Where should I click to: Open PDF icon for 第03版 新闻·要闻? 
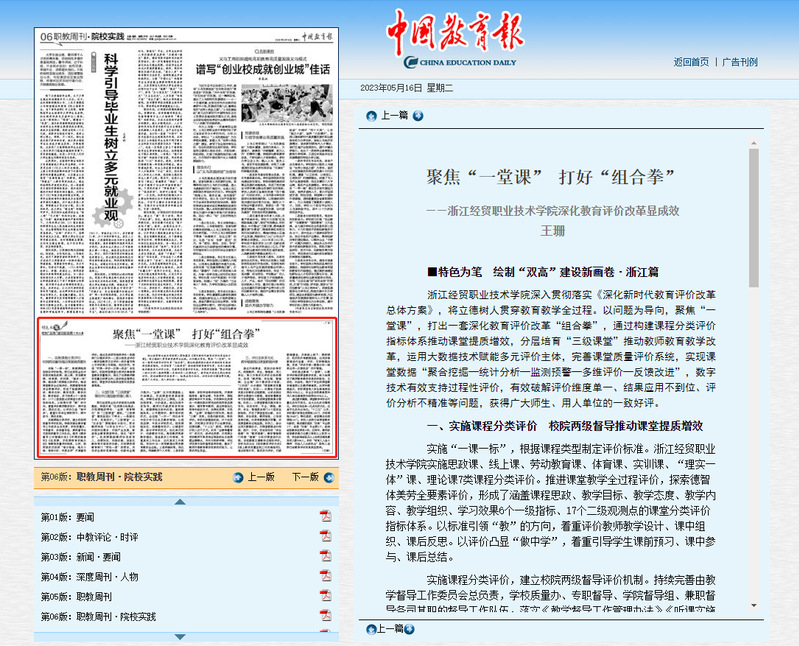click(325, 556)
